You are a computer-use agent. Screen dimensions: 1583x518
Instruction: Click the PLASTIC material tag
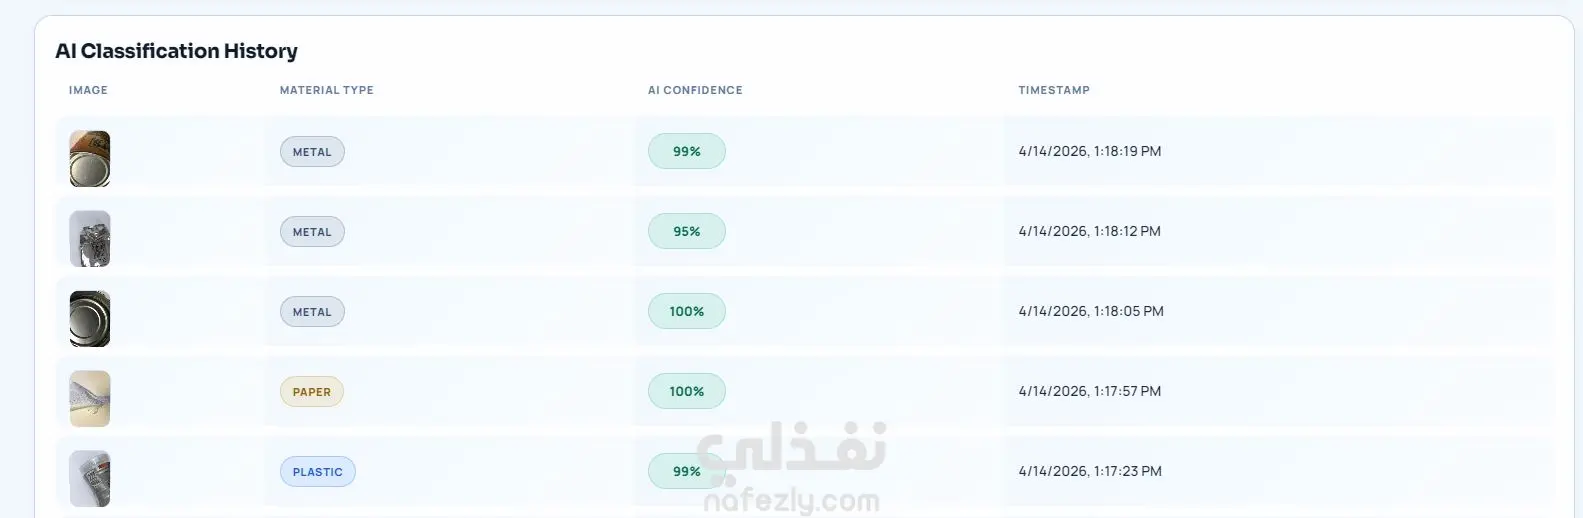tap(318, 472)
